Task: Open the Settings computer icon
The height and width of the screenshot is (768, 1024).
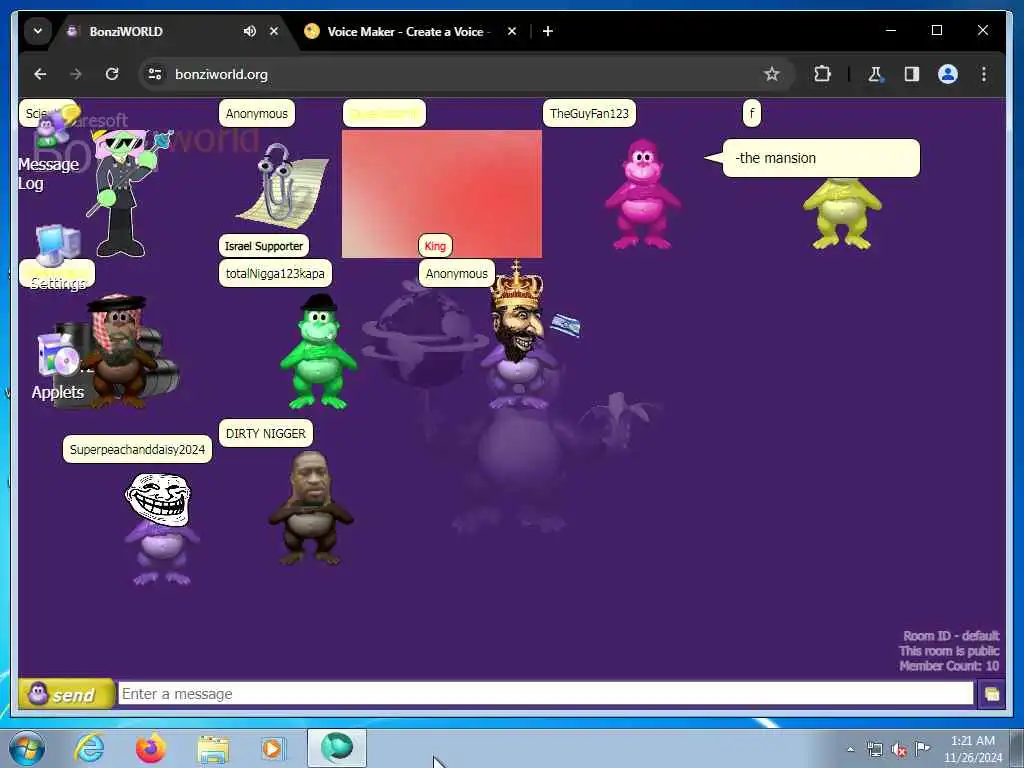Action: (57, 245)
